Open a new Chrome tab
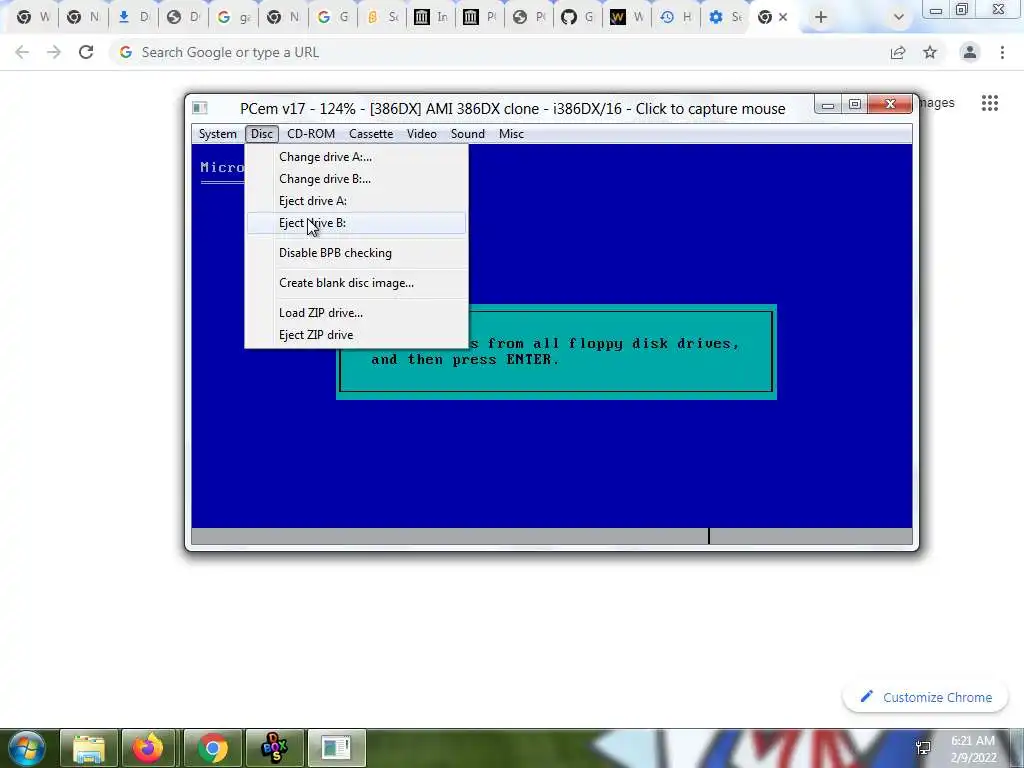This screenshot has height=768, width=1024. tap(821, 17)
